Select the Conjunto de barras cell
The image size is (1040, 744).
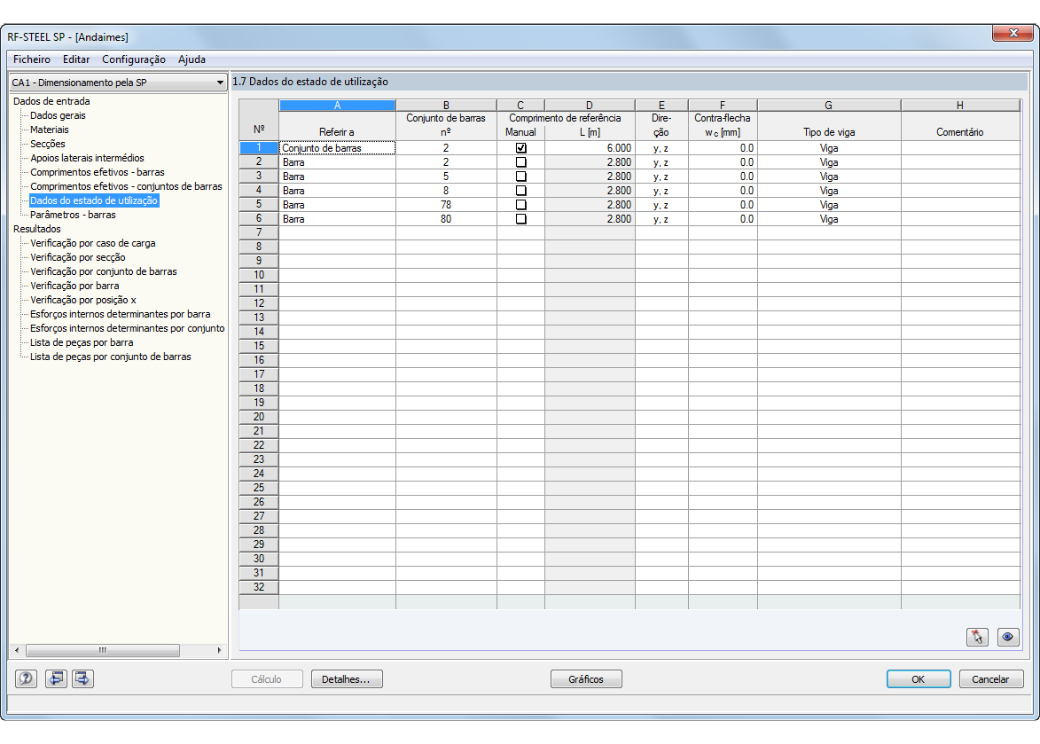pyautogui.click(x=337, y=148)
